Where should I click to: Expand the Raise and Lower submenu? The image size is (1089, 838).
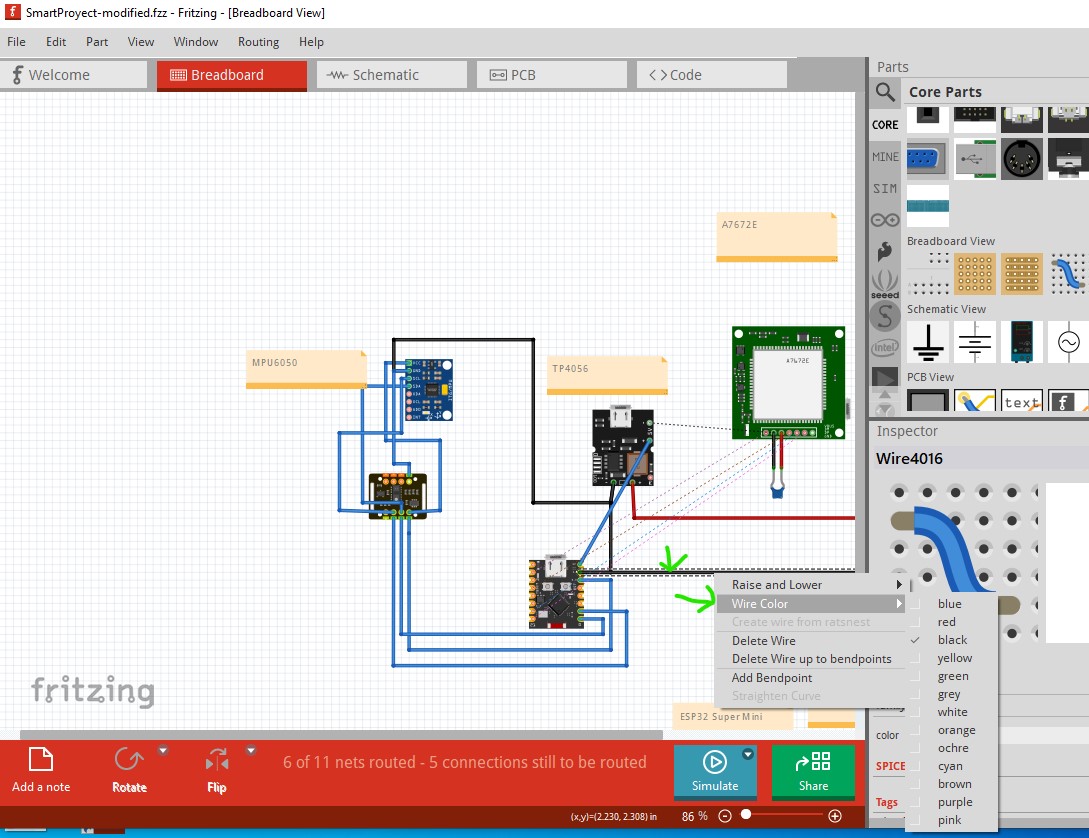coord(816,585)
